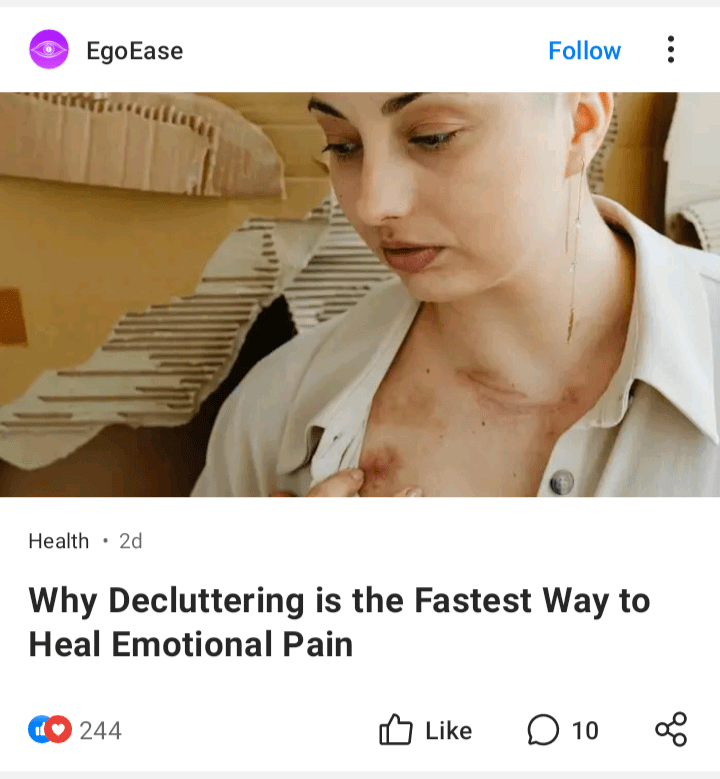Open the Decluttering article headline
The image size is (720, 779).
click(x=339, y=622)
